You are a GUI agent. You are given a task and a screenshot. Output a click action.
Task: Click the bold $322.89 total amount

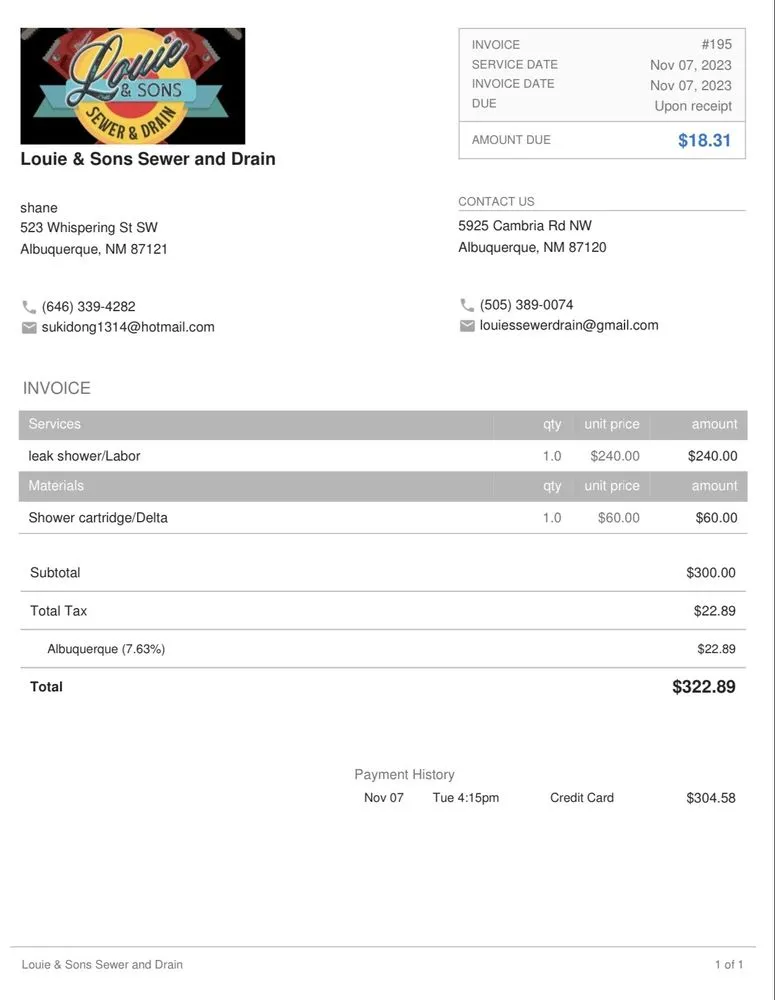[704, 687]
